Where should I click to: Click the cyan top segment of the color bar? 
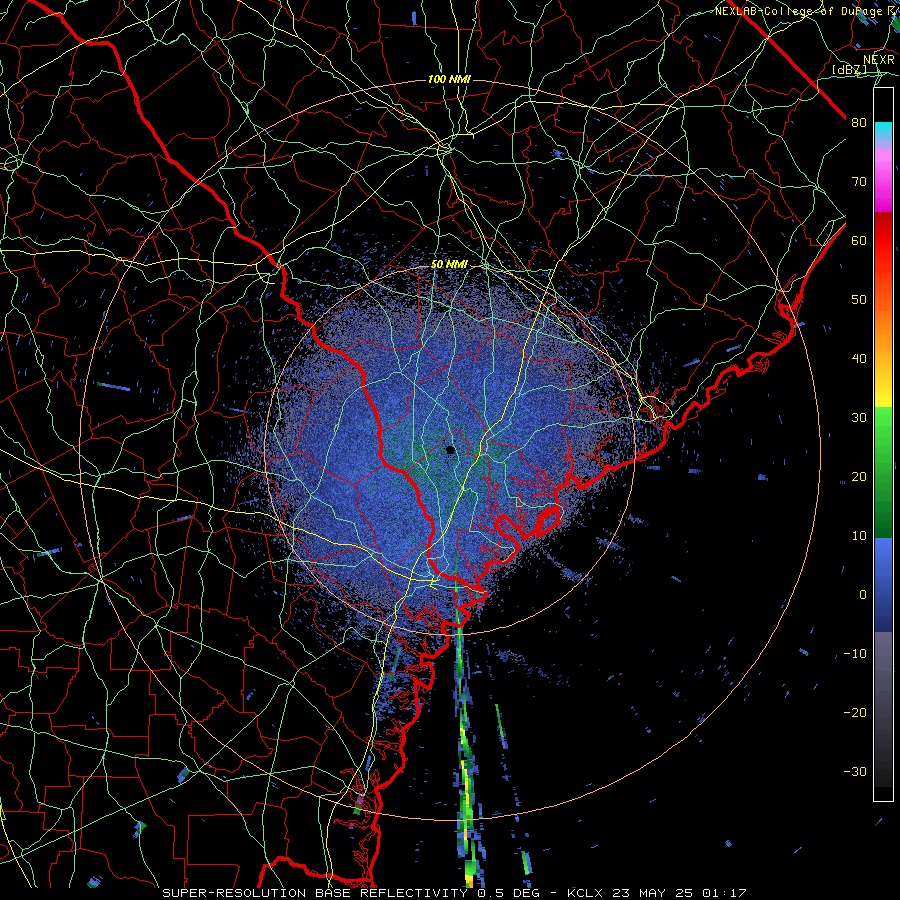pos(883,132)
